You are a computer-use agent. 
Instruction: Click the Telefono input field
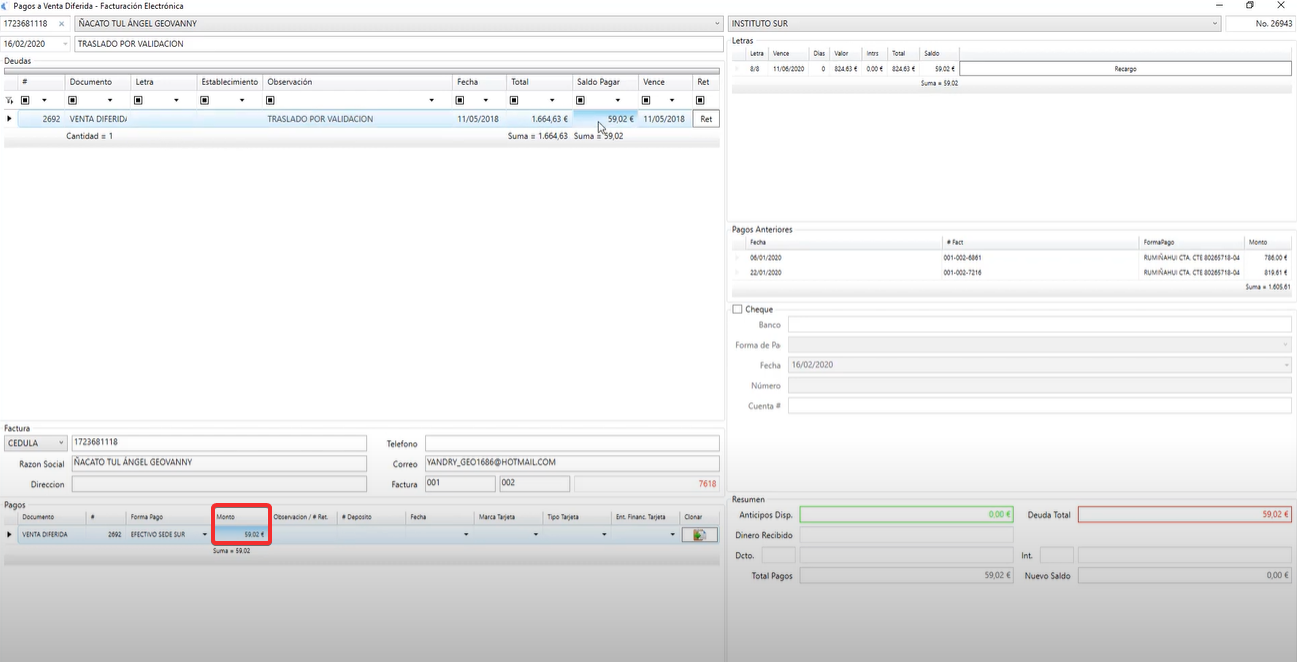572,443
